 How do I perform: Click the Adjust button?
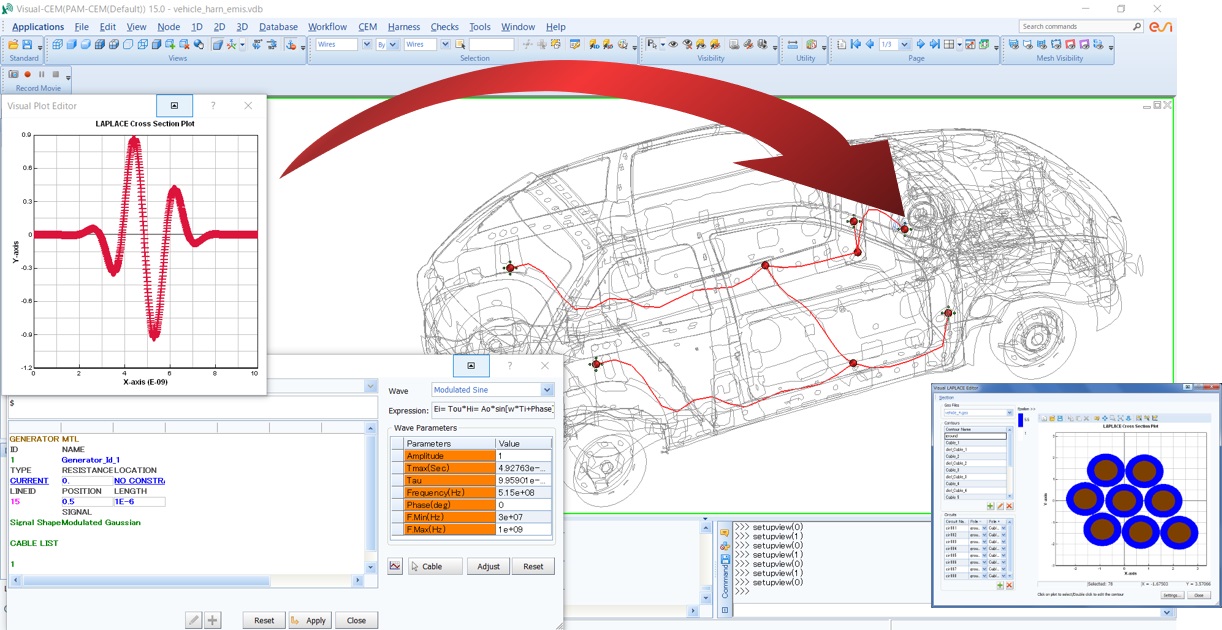point(488,566)
